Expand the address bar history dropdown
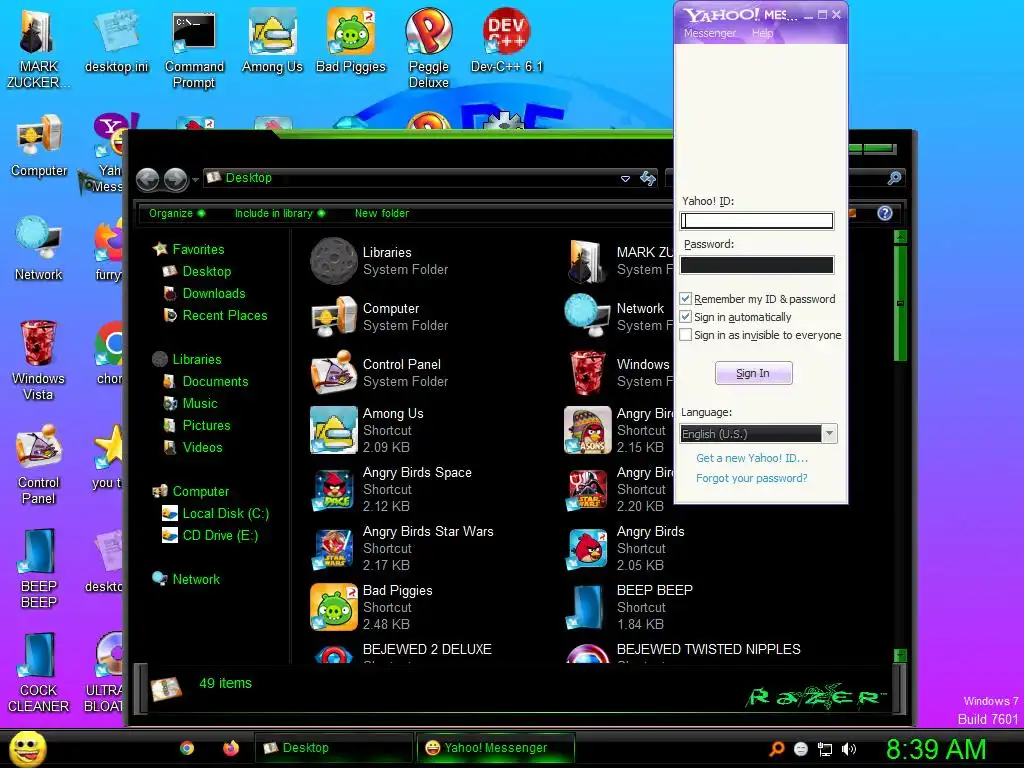 point(625,178)
